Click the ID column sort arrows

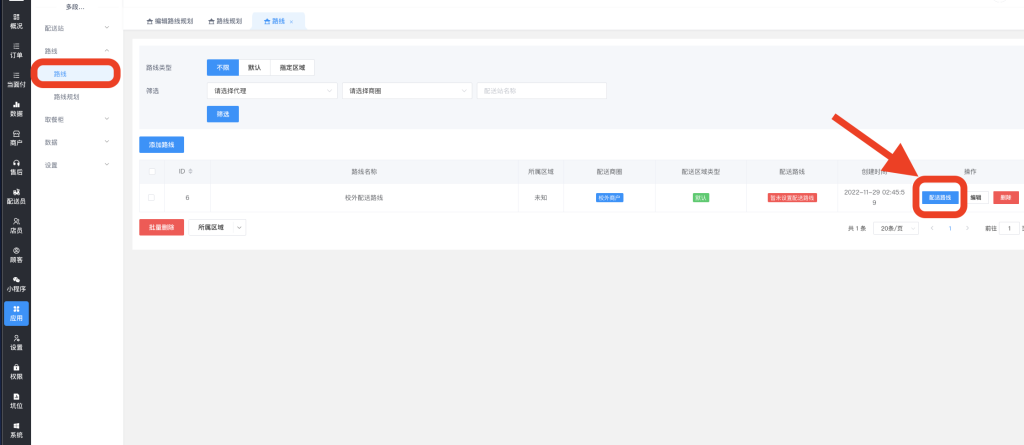191,171
